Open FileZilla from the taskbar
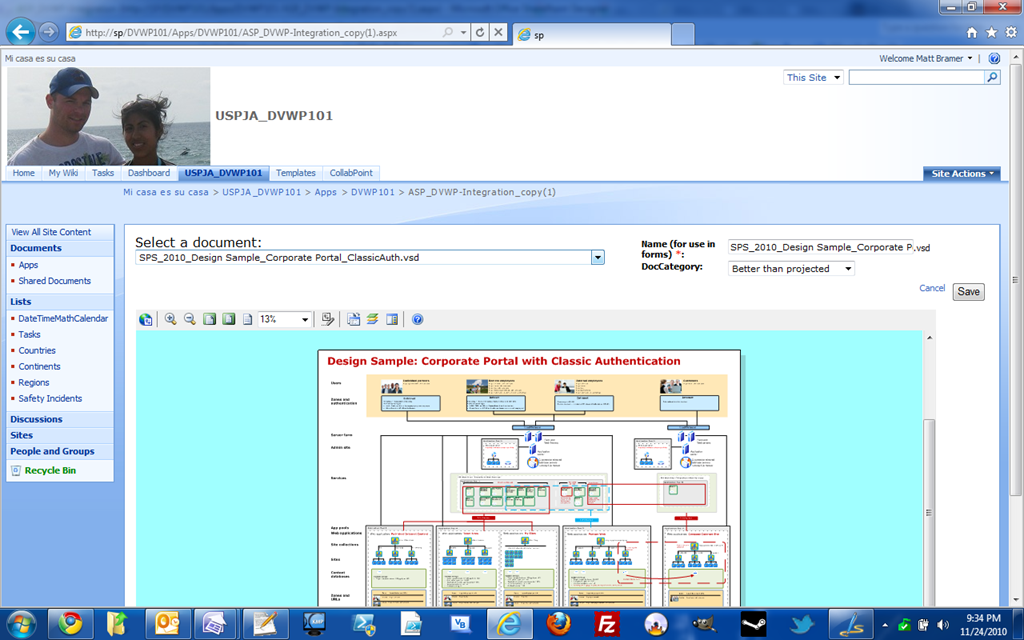 [x=607, y=624]
